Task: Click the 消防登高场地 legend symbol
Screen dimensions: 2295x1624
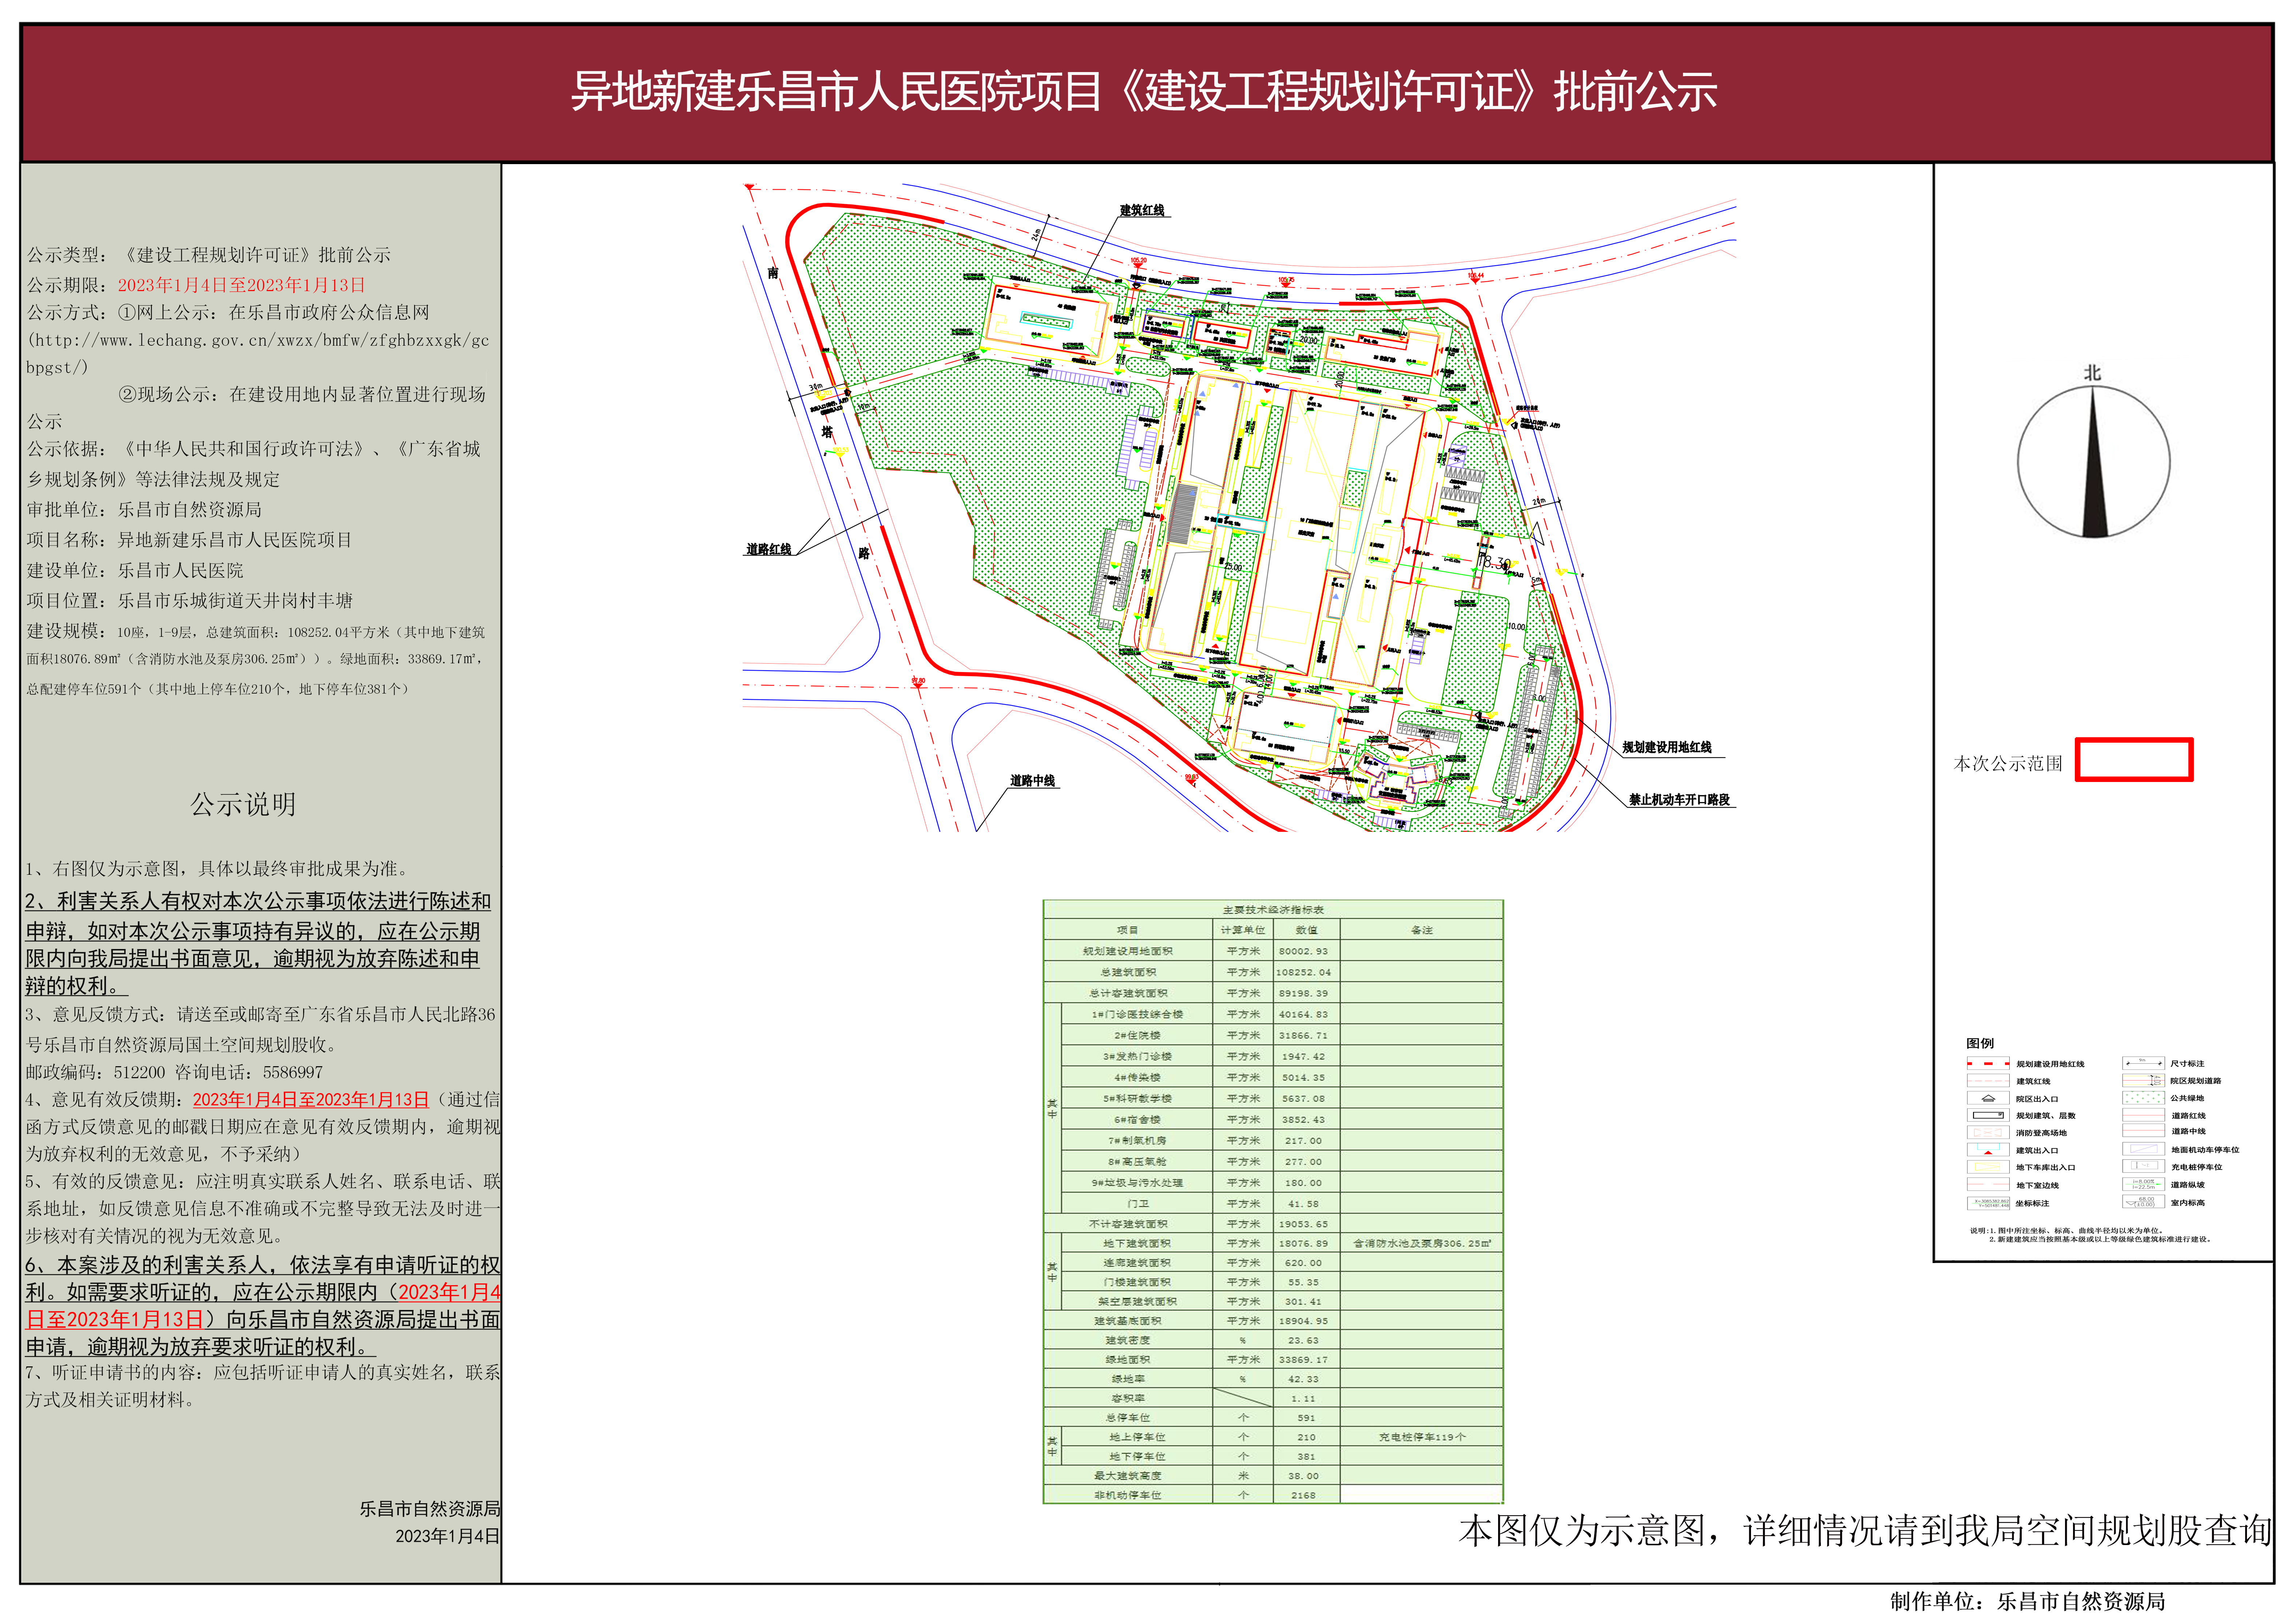Action: point(1988,1132)
